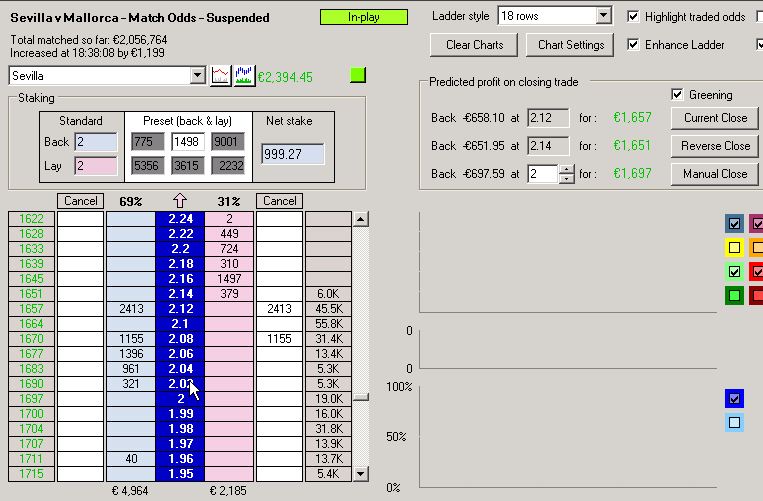The width and height of the screenshot is (763, 501).
Task: Open the Ladder style dropdown
Action: pos(603,16)
